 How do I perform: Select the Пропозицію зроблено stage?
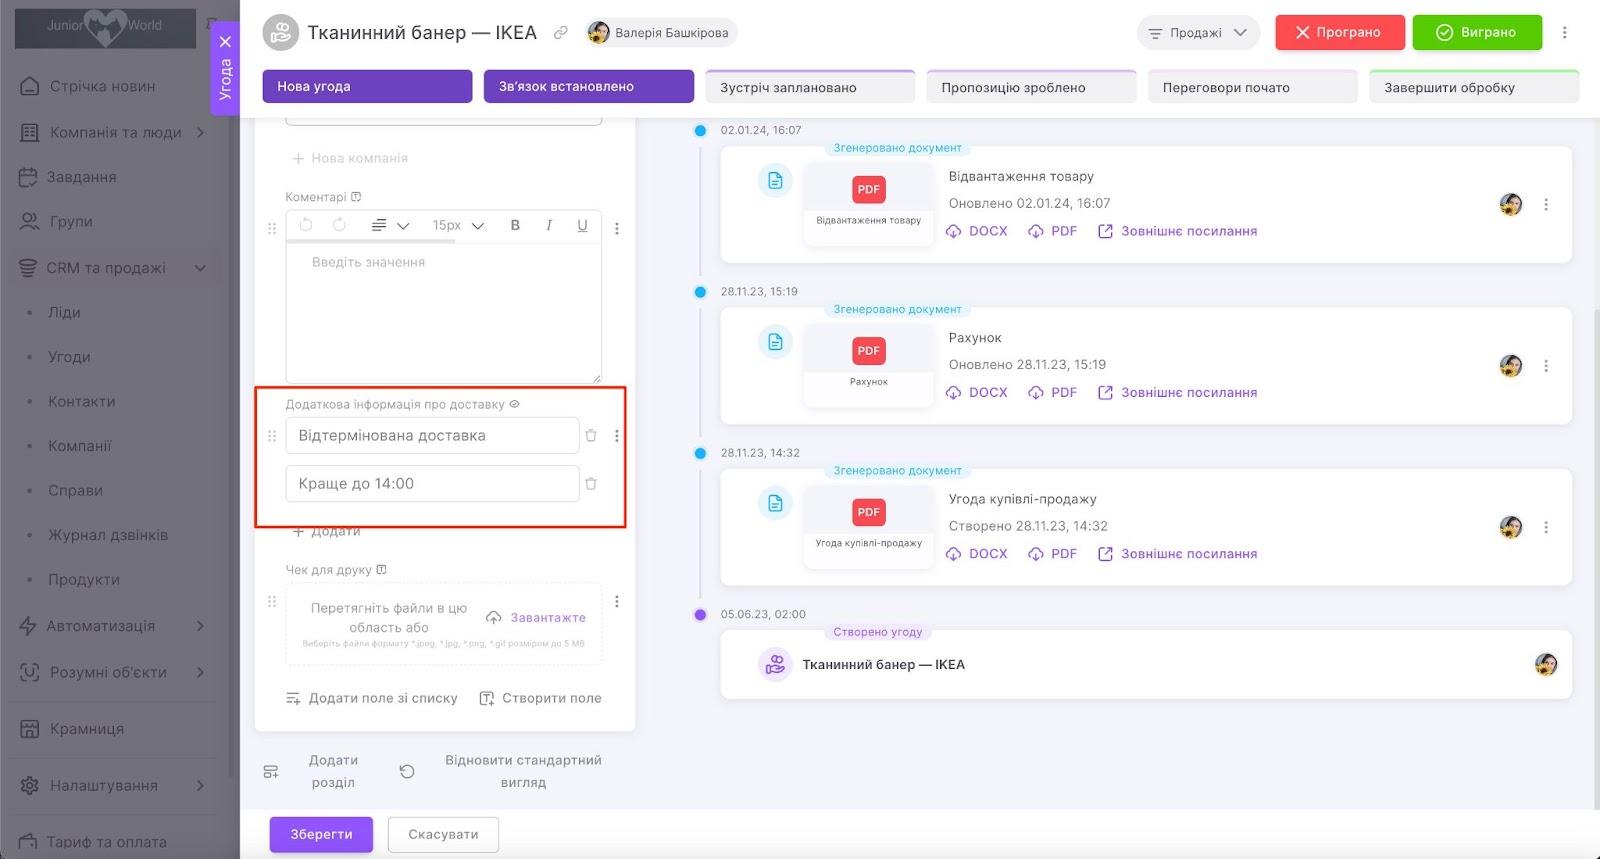coord(1031,87)
